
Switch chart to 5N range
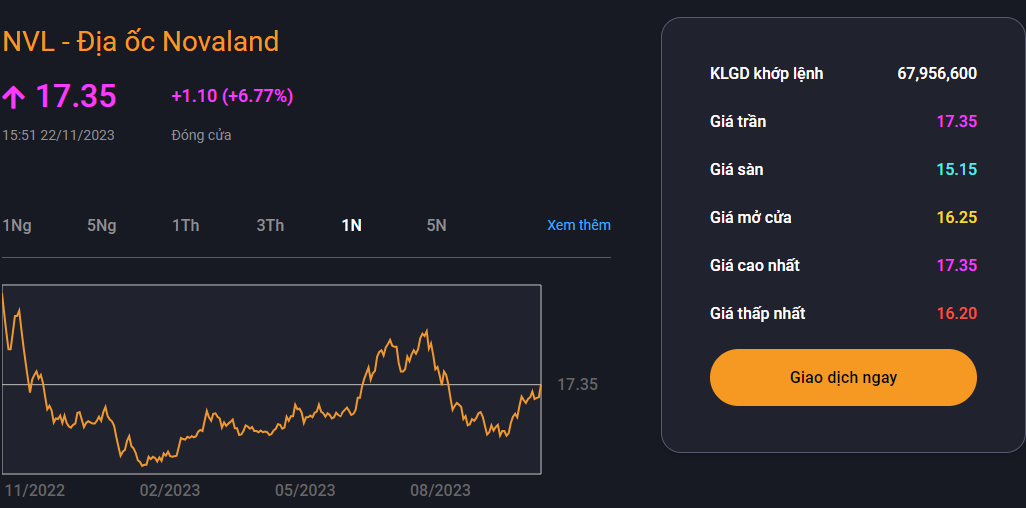pos(436,225)
